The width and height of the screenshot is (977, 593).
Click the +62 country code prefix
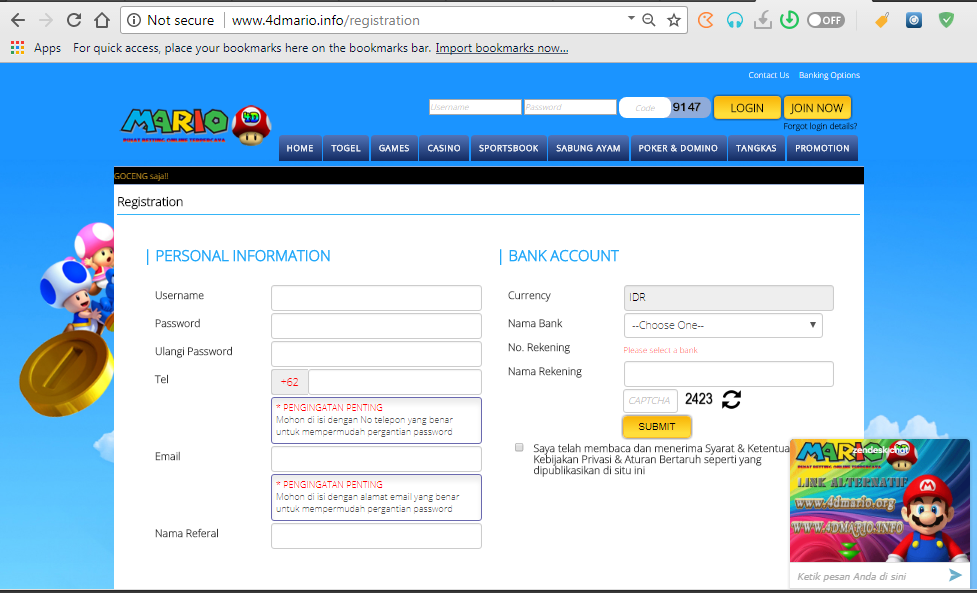pyautogui.click(x=290, y=382)
